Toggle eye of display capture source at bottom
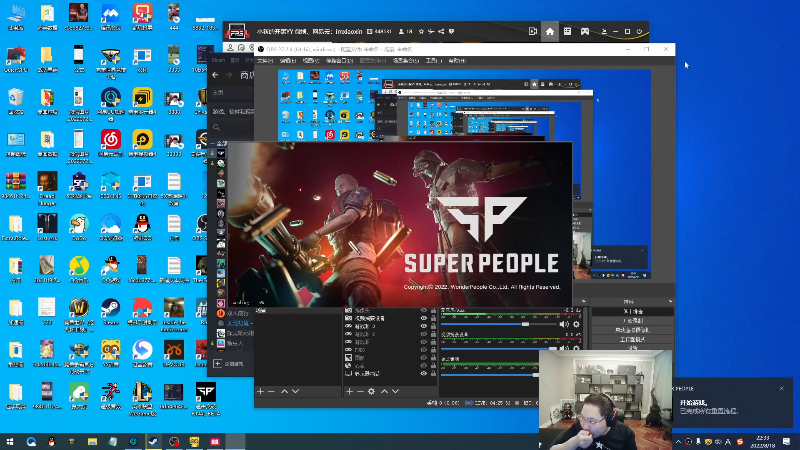The image size is (800, 450). coord(423,373)
